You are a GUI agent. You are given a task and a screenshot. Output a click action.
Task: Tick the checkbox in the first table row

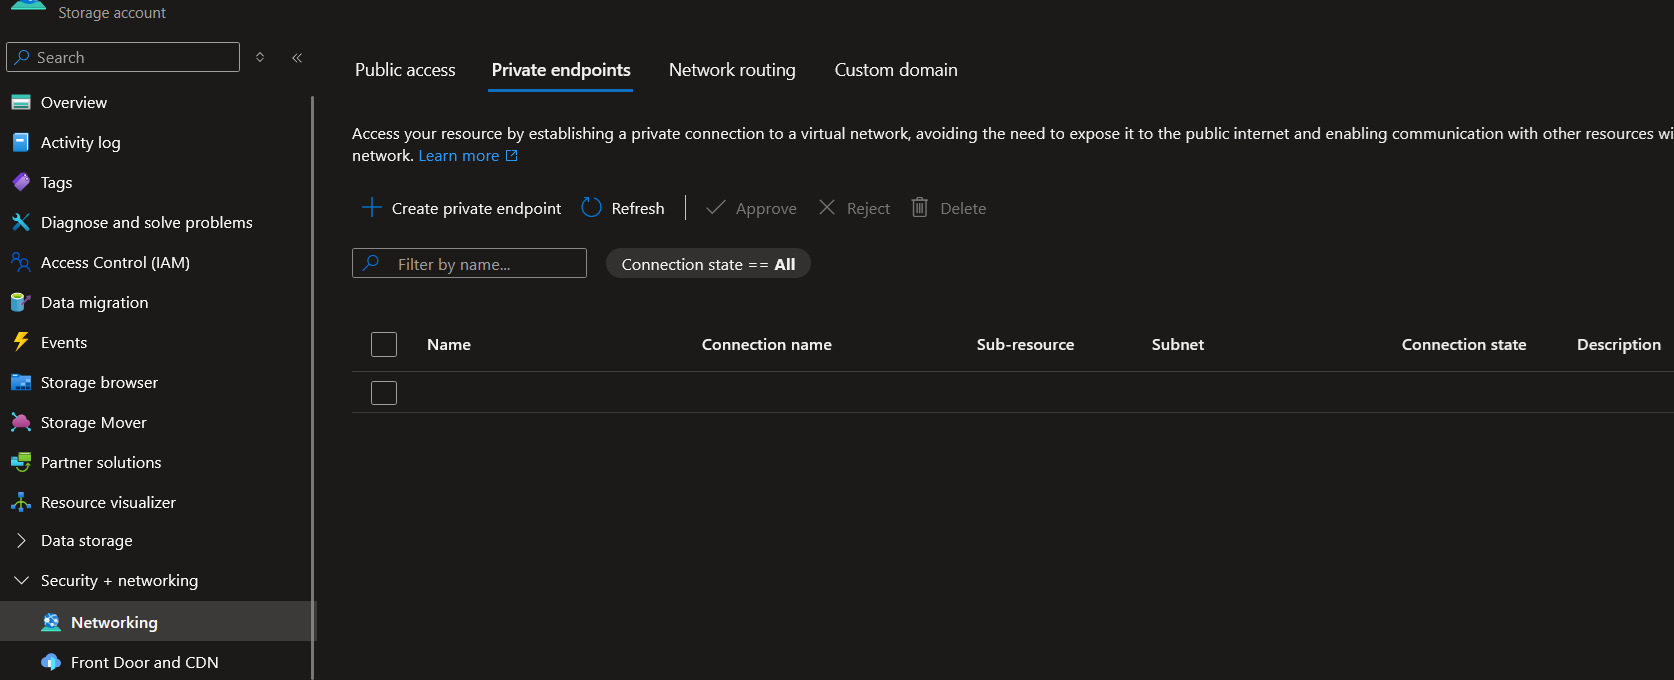click(x=384, y=393)
